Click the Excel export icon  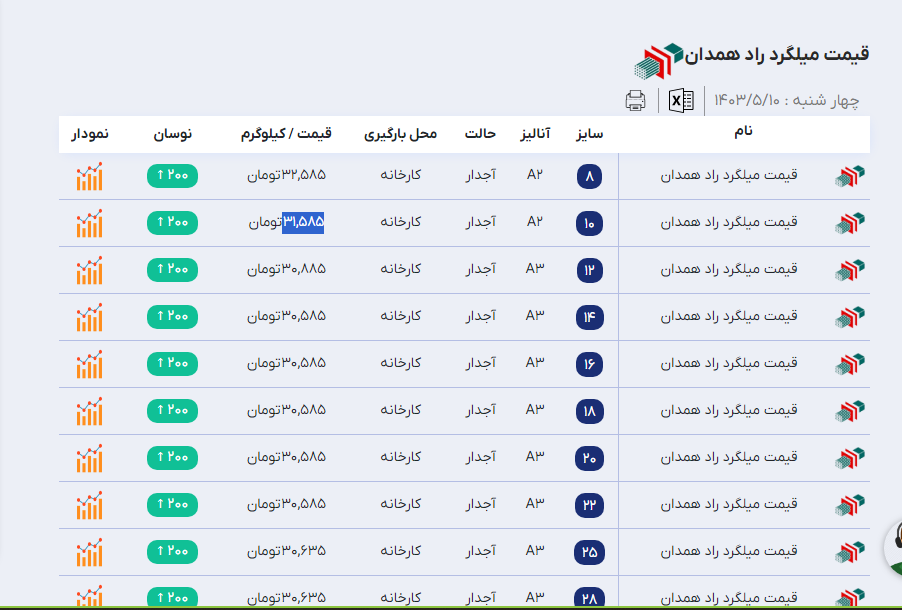tap(682, 100)
